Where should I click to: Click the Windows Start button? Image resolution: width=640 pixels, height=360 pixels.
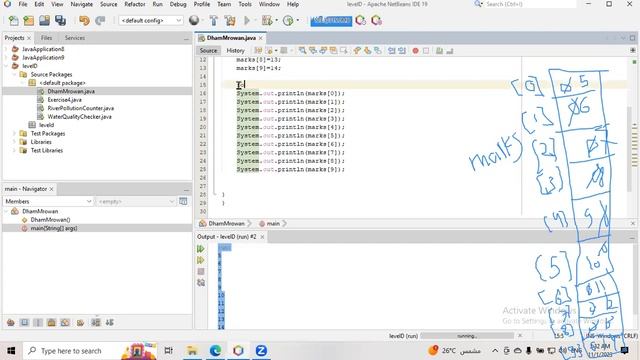[11, 351]
